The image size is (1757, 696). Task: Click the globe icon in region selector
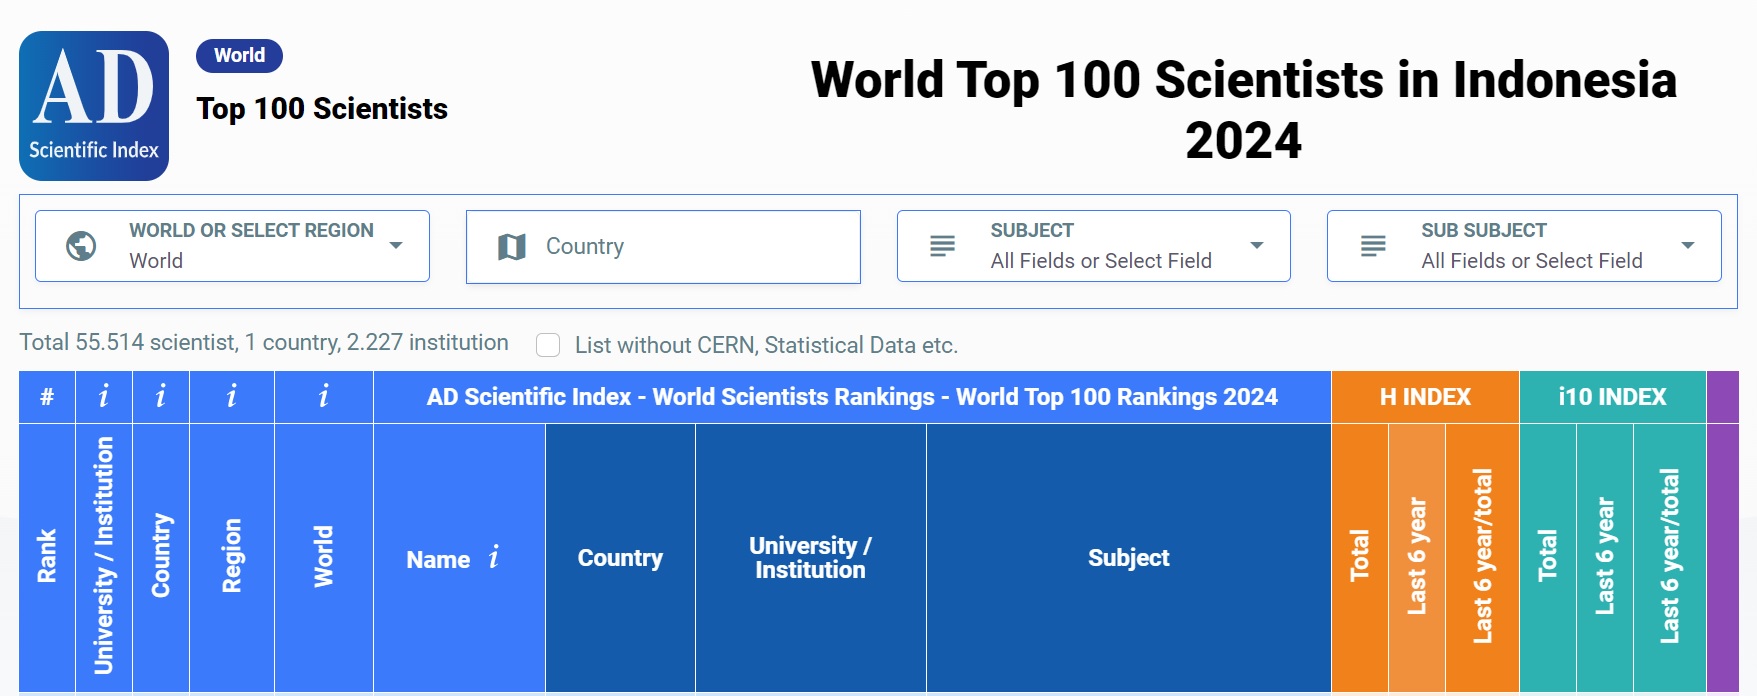point(81,246)
